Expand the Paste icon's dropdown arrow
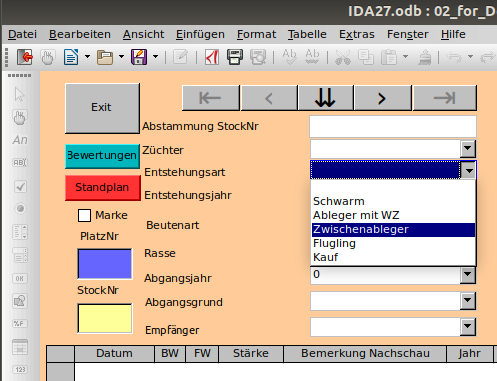497x381 pixels. click(x=405, y=57)
